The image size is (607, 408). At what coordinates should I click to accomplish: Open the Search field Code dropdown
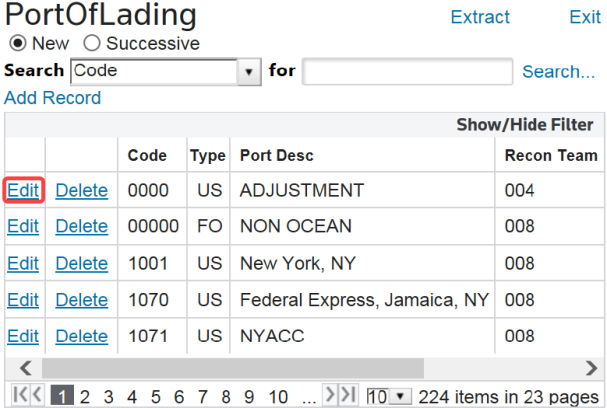click(166, 72)
